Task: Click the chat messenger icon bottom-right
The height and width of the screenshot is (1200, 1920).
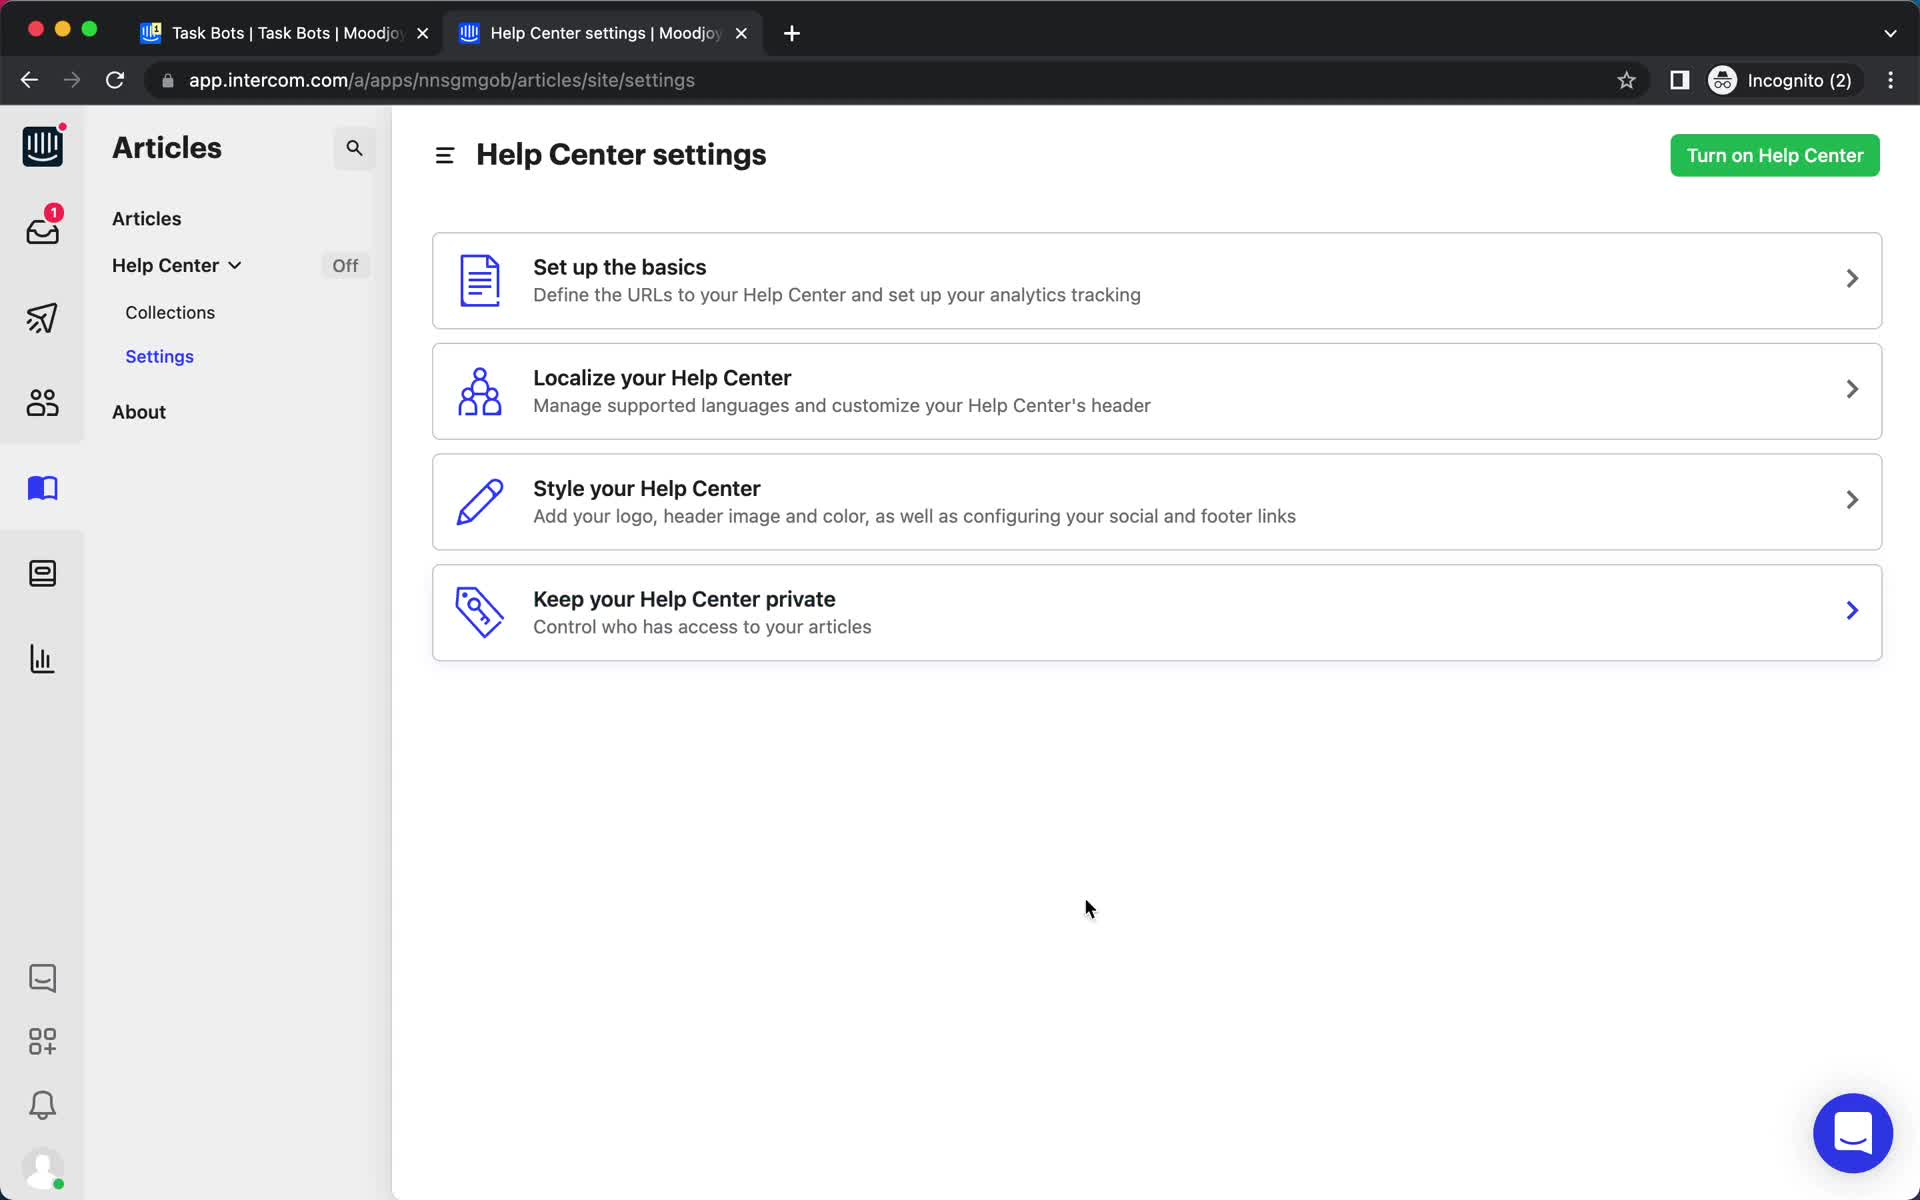Action: [x=1852, y=1132]
